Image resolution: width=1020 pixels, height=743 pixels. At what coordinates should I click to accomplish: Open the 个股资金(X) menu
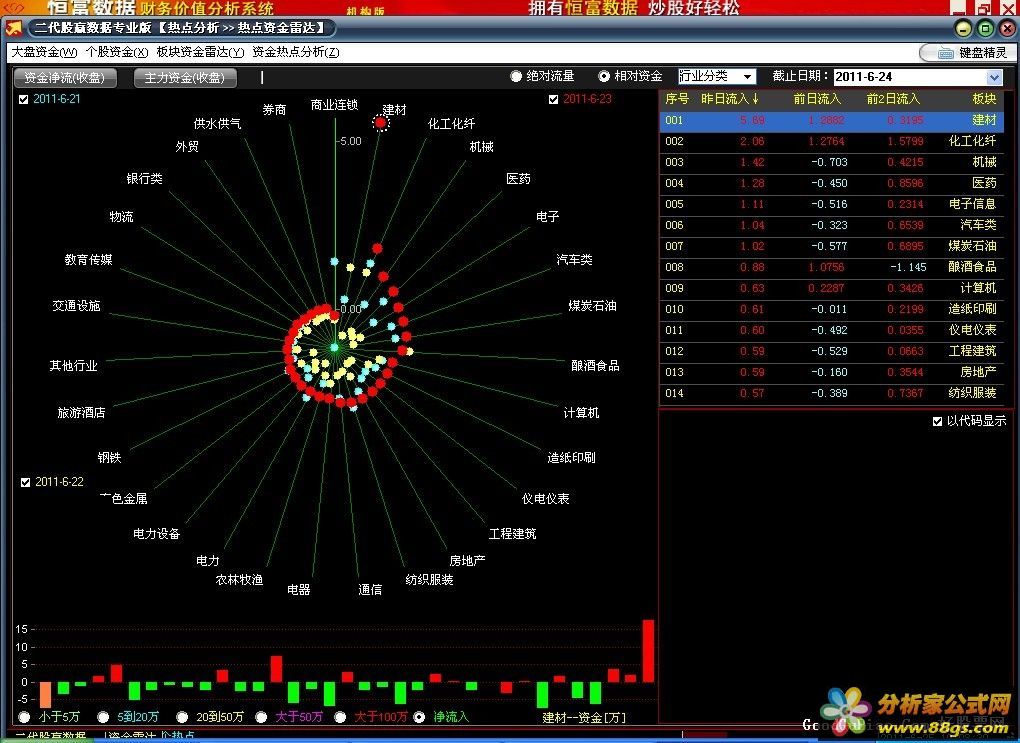click(117, 52)
